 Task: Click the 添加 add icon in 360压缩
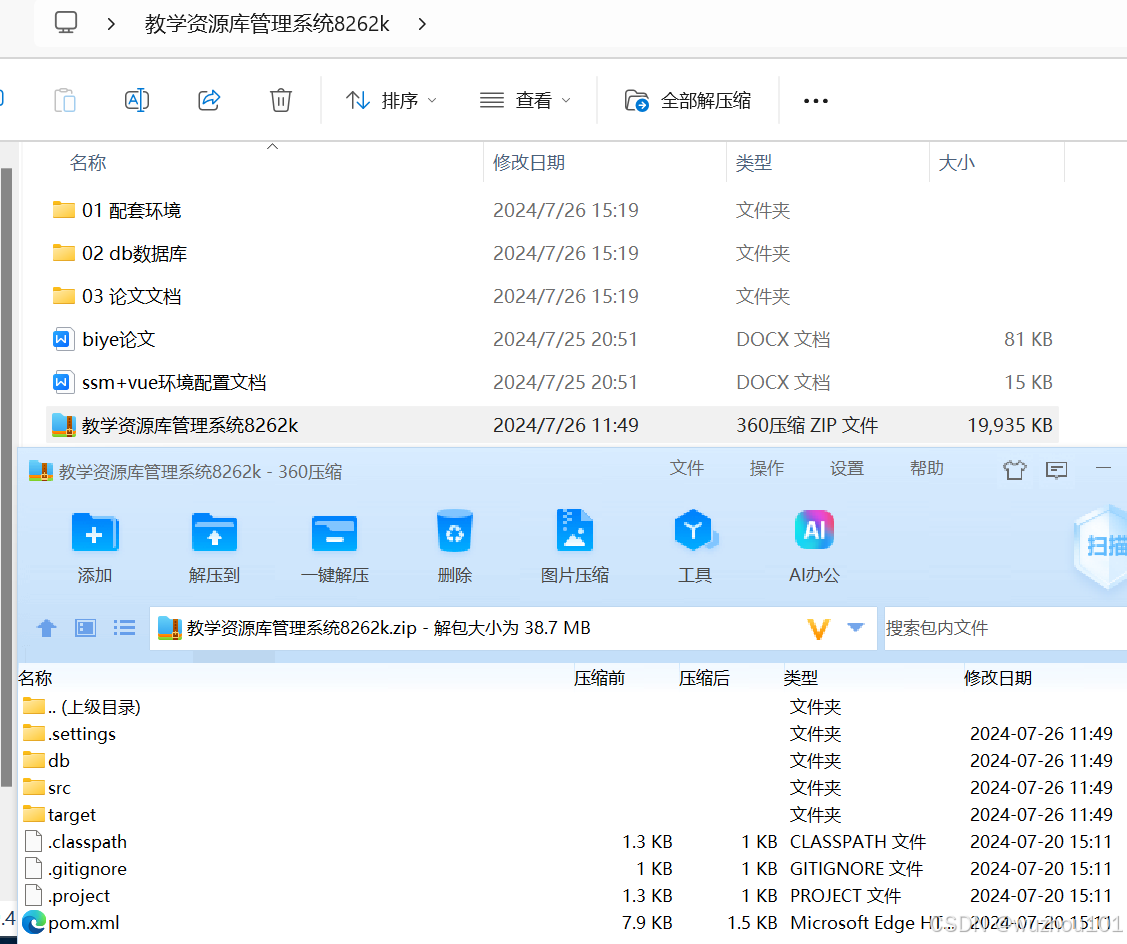point(94,533)
